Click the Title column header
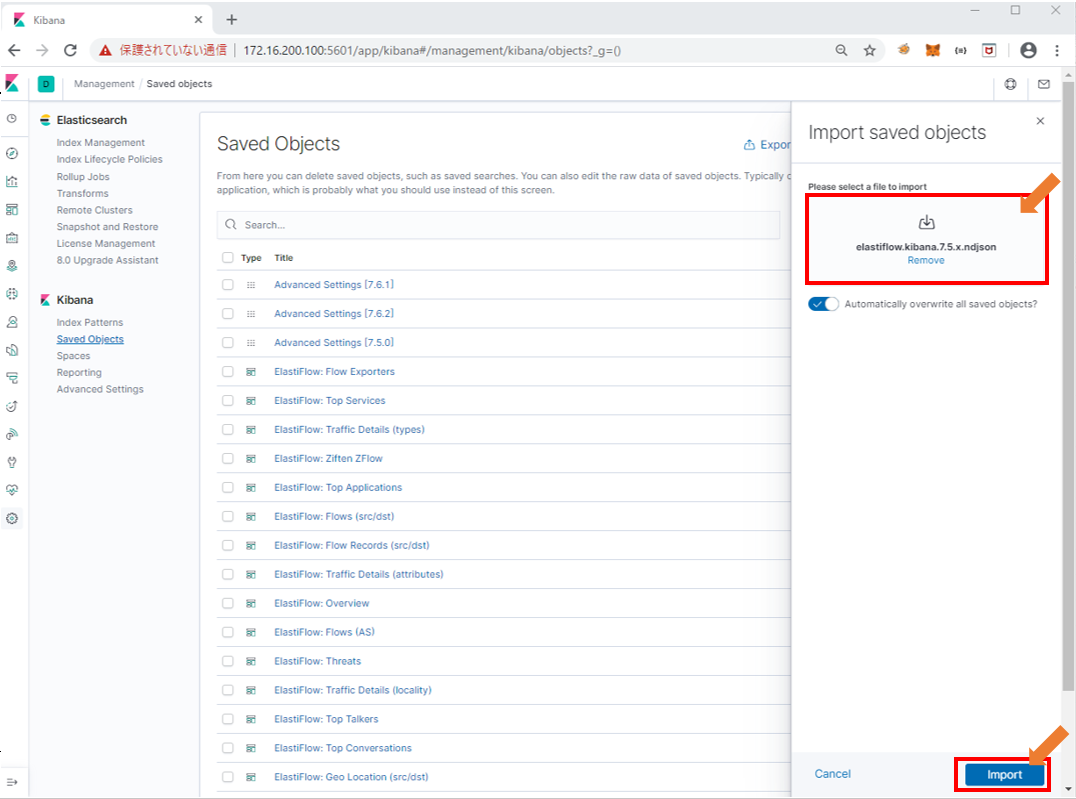The height and width of the screenshot is (799, 1076). [x=283, y=258]
